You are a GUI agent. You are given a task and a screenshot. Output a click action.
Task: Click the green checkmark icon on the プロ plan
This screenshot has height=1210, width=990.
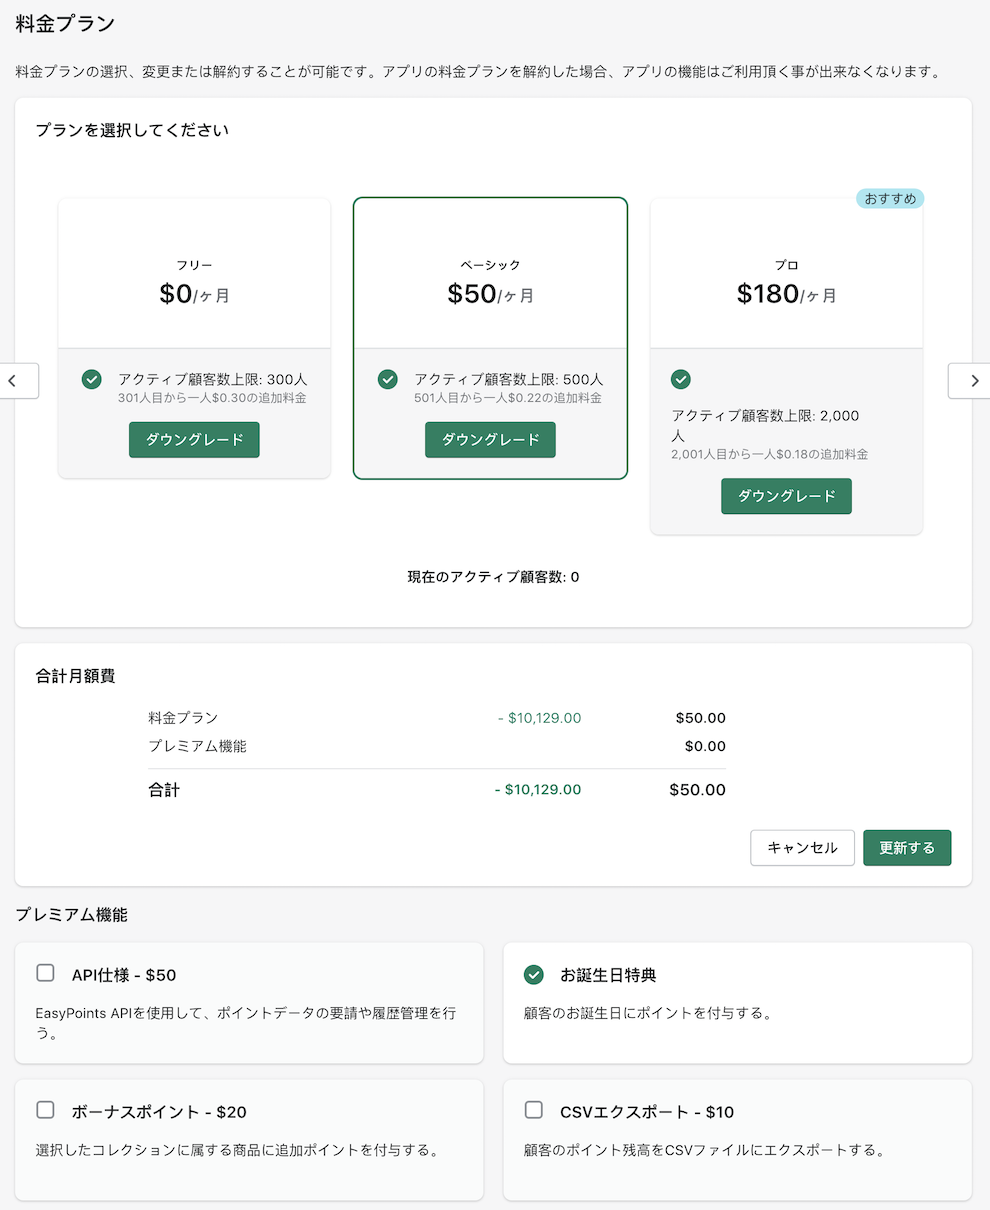click(x=681, y=380)
